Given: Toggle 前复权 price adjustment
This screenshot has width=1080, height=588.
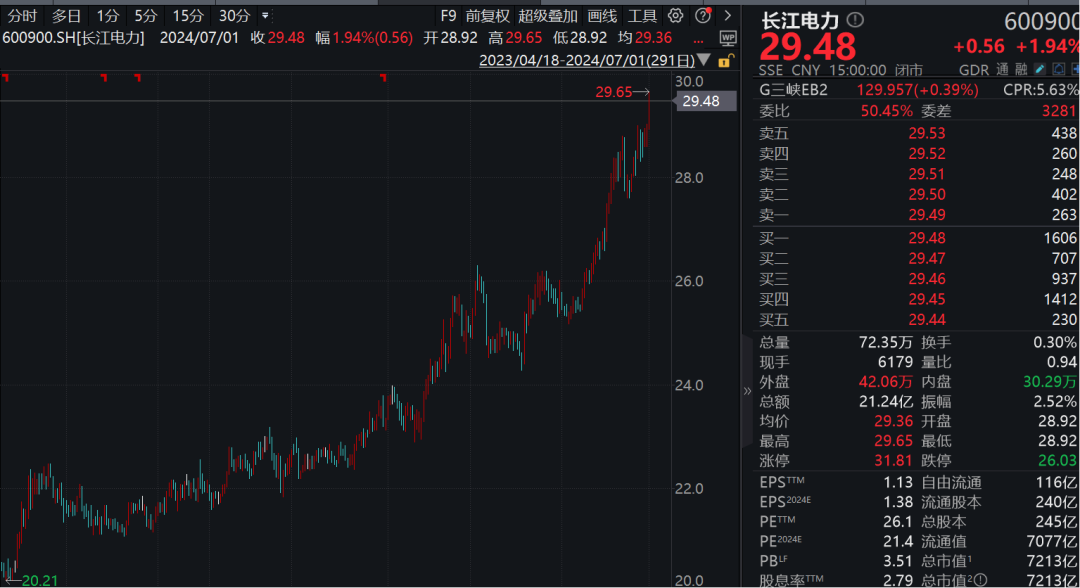Looking at the screenshot, I should click(x=487, y=16).
